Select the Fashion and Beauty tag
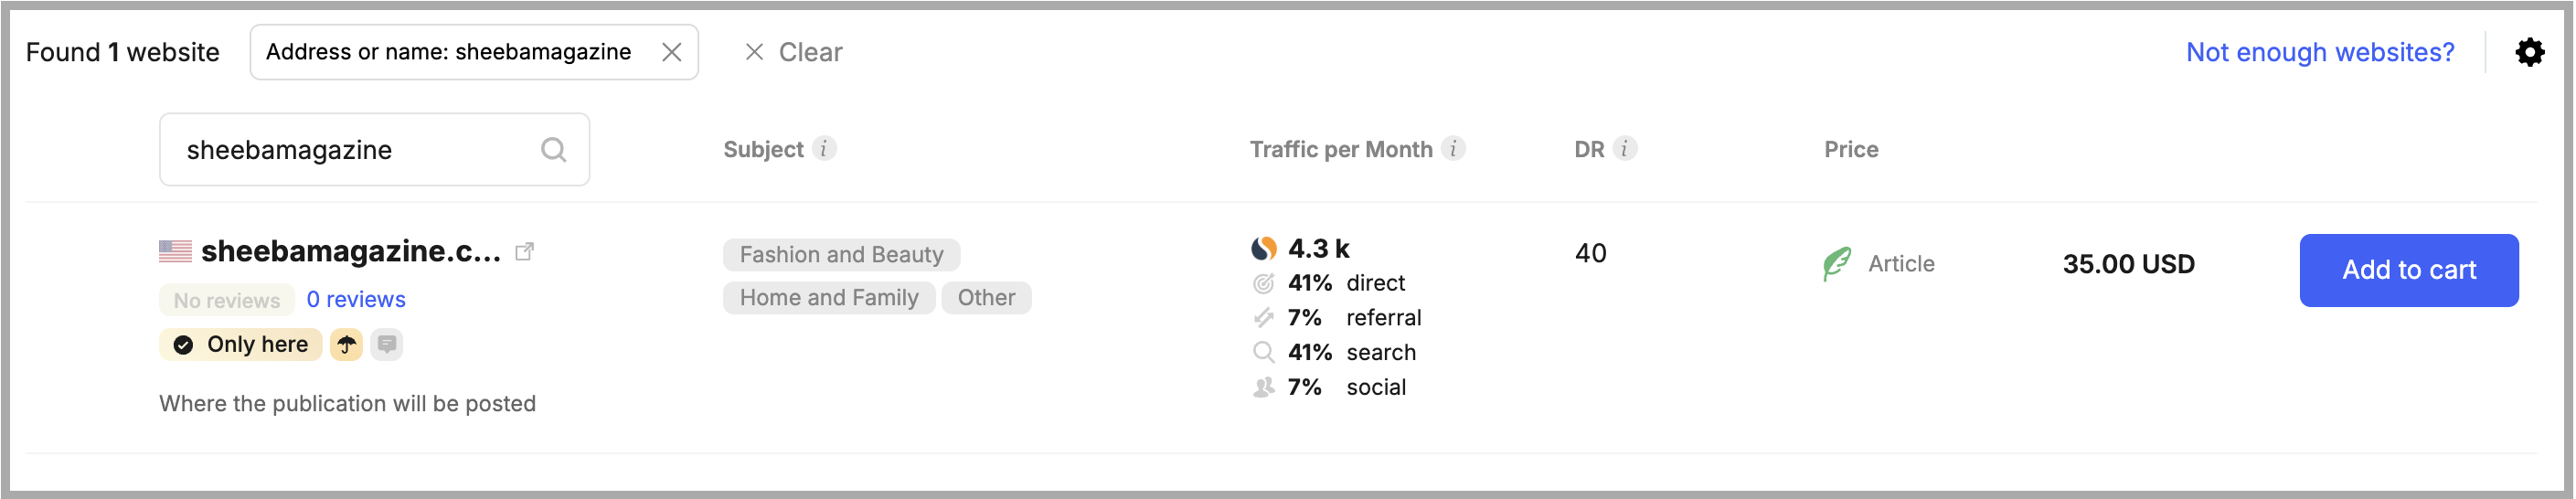Viewport: 2576px width, 499px height. pyautogui.click(x=841, y=255)
